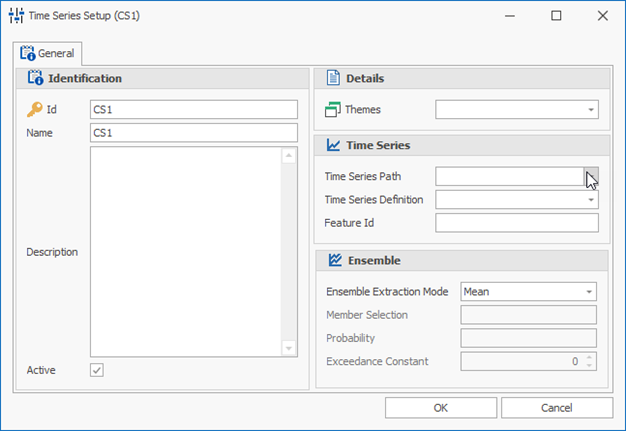This screenshot has width=626, height=431.
Task: Click the Description scrollbar down arrow
Action: (289, 348)
